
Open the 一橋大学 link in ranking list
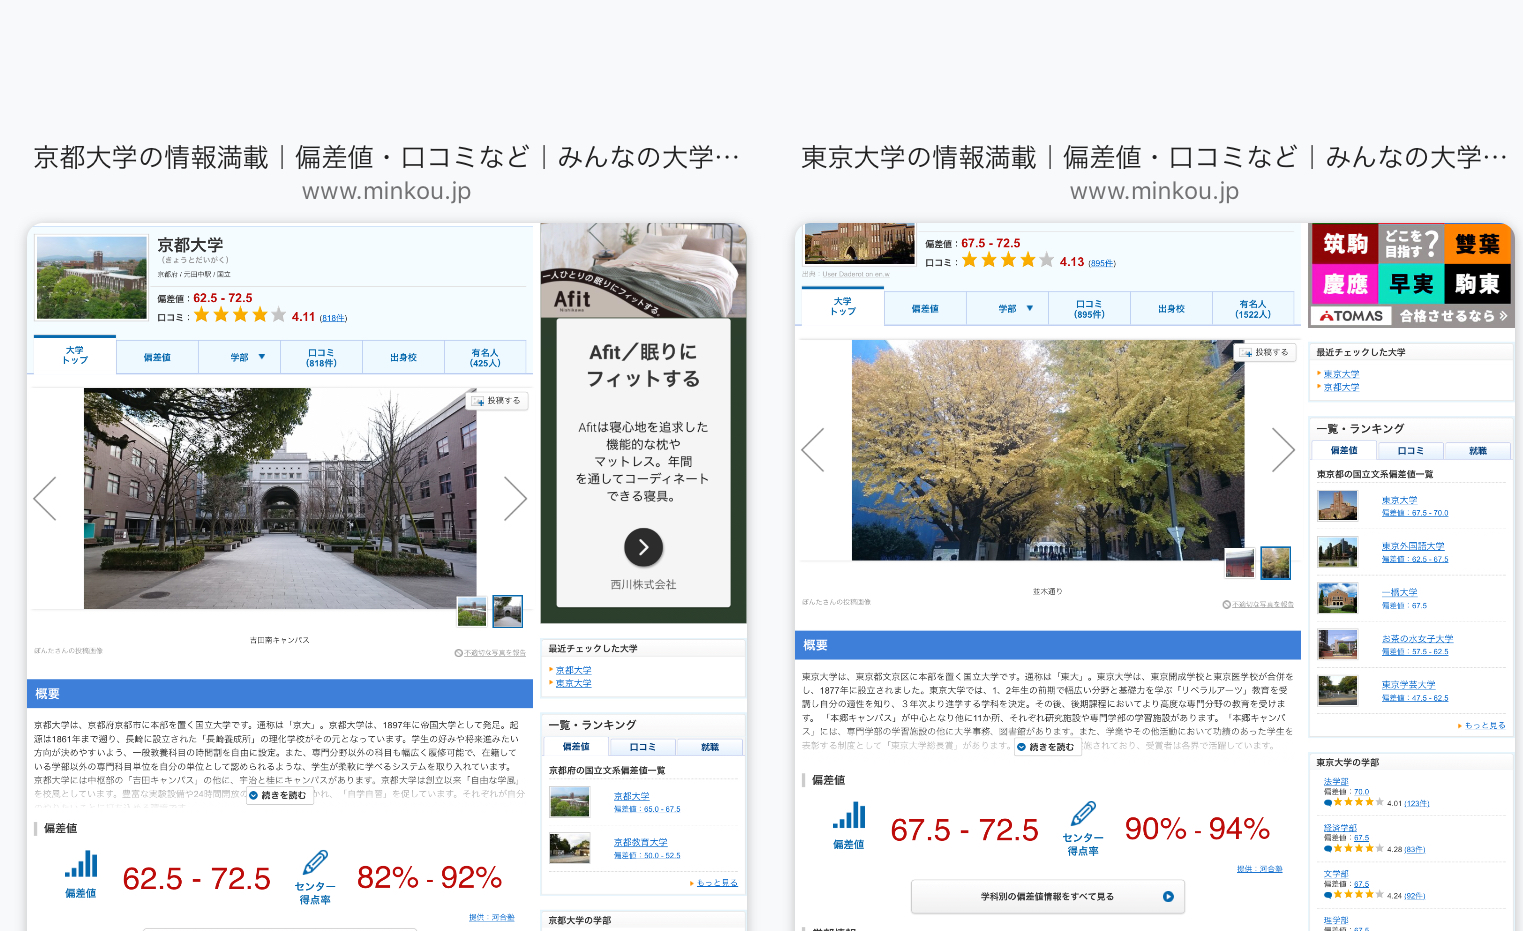click(x=1399, y=592)
